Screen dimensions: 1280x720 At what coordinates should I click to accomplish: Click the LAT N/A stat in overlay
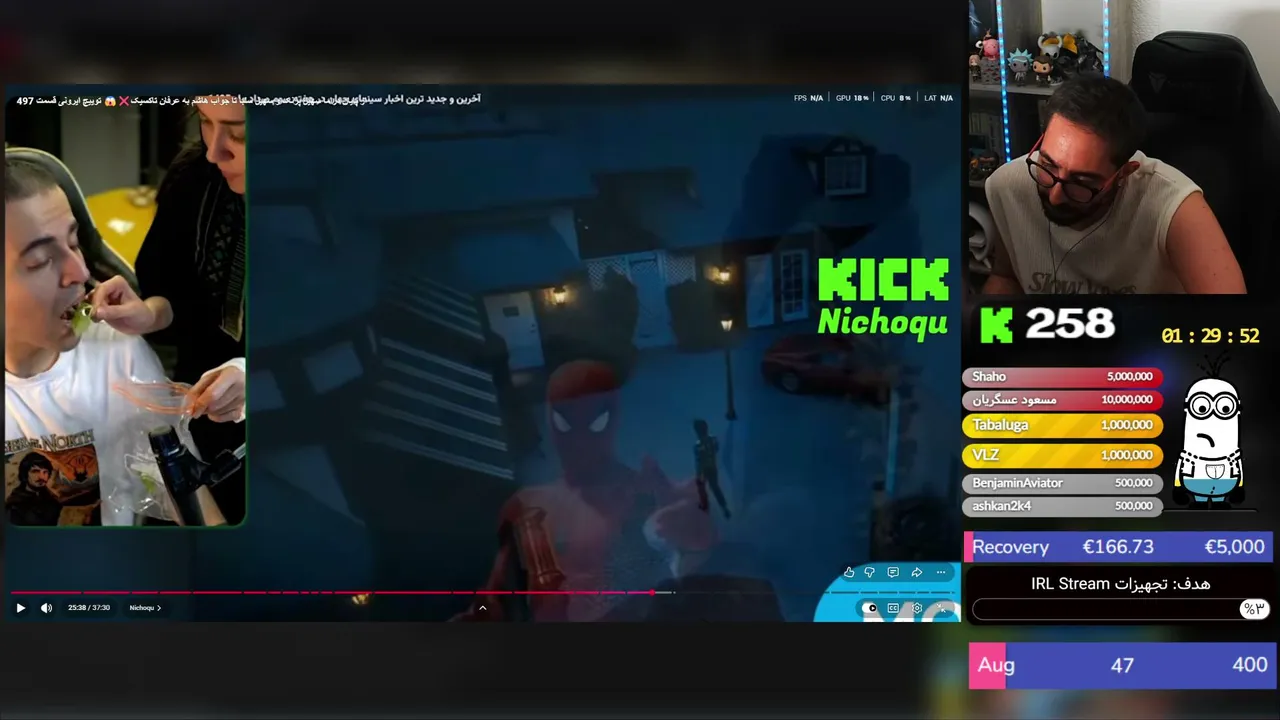[x=938, y=98]
